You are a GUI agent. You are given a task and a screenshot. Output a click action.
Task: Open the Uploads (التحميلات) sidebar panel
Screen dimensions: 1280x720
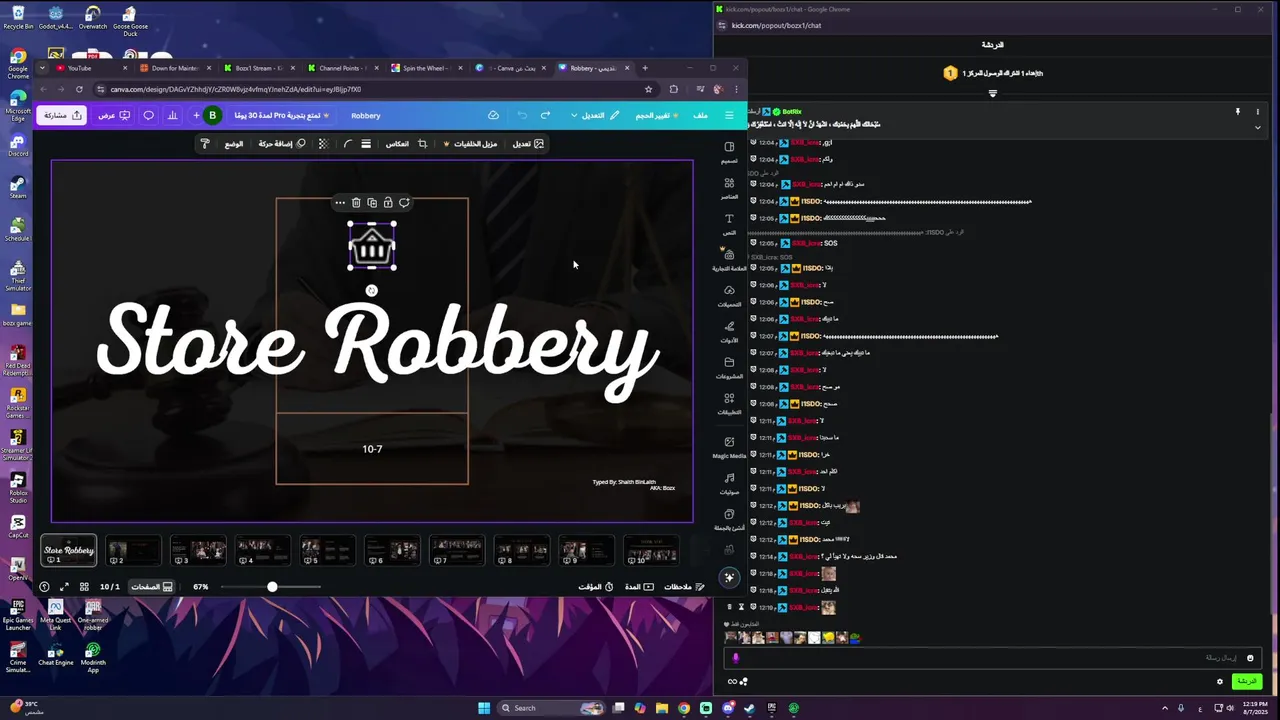point(729,295)
